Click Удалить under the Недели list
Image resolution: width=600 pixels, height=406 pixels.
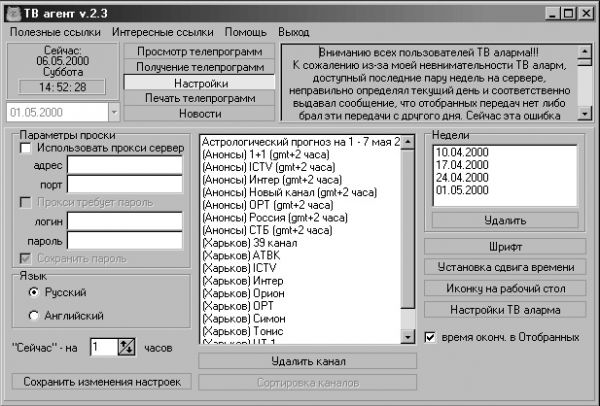(505, 220)
